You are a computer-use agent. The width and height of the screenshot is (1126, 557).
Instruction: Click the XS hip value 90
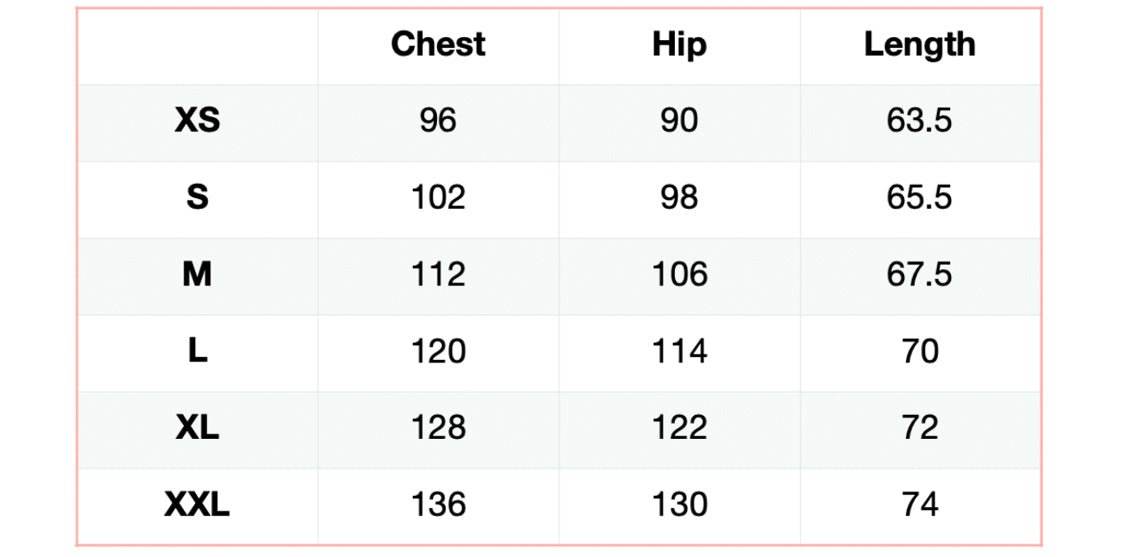(679, 121)
